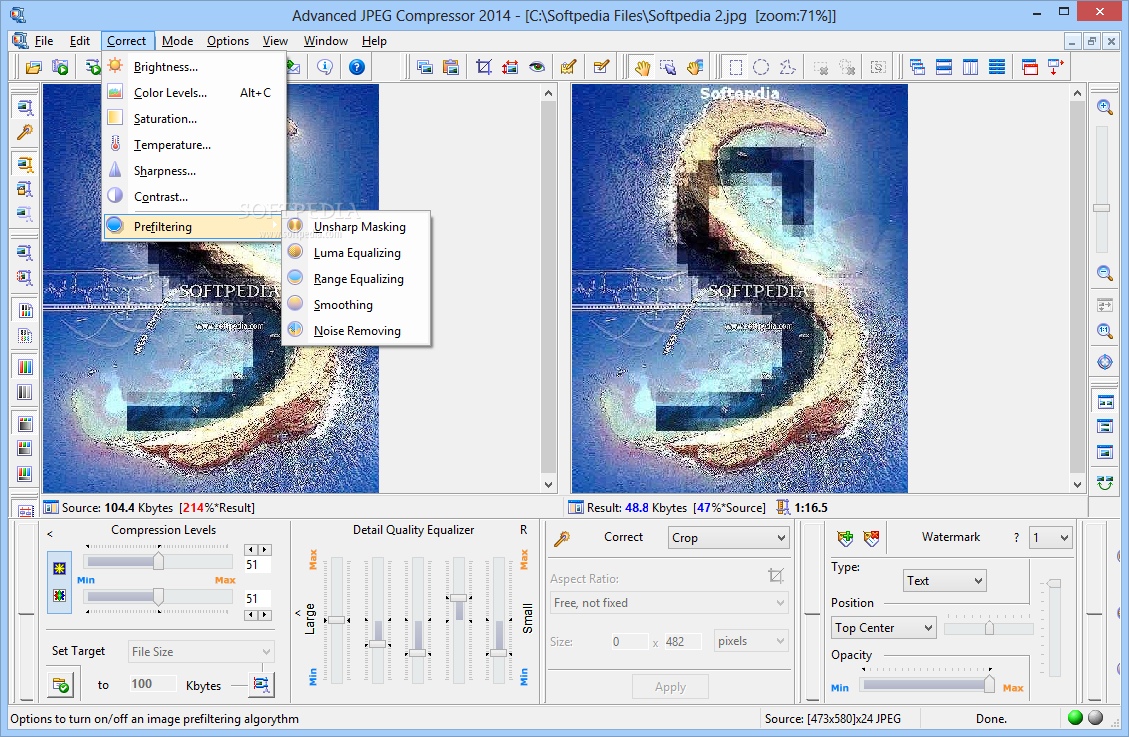
Task: Click the green refresh arrows sidebar icon
Action: tap(1105, 483)
